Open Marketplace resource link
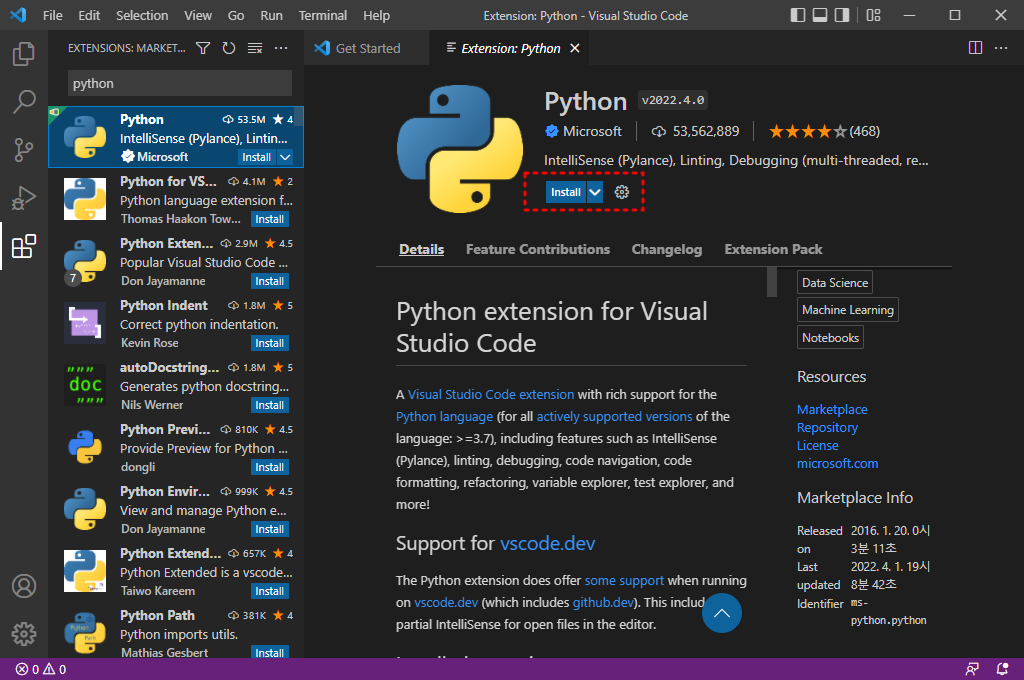This screenshot has height=680, width=1024. (832, 410)
